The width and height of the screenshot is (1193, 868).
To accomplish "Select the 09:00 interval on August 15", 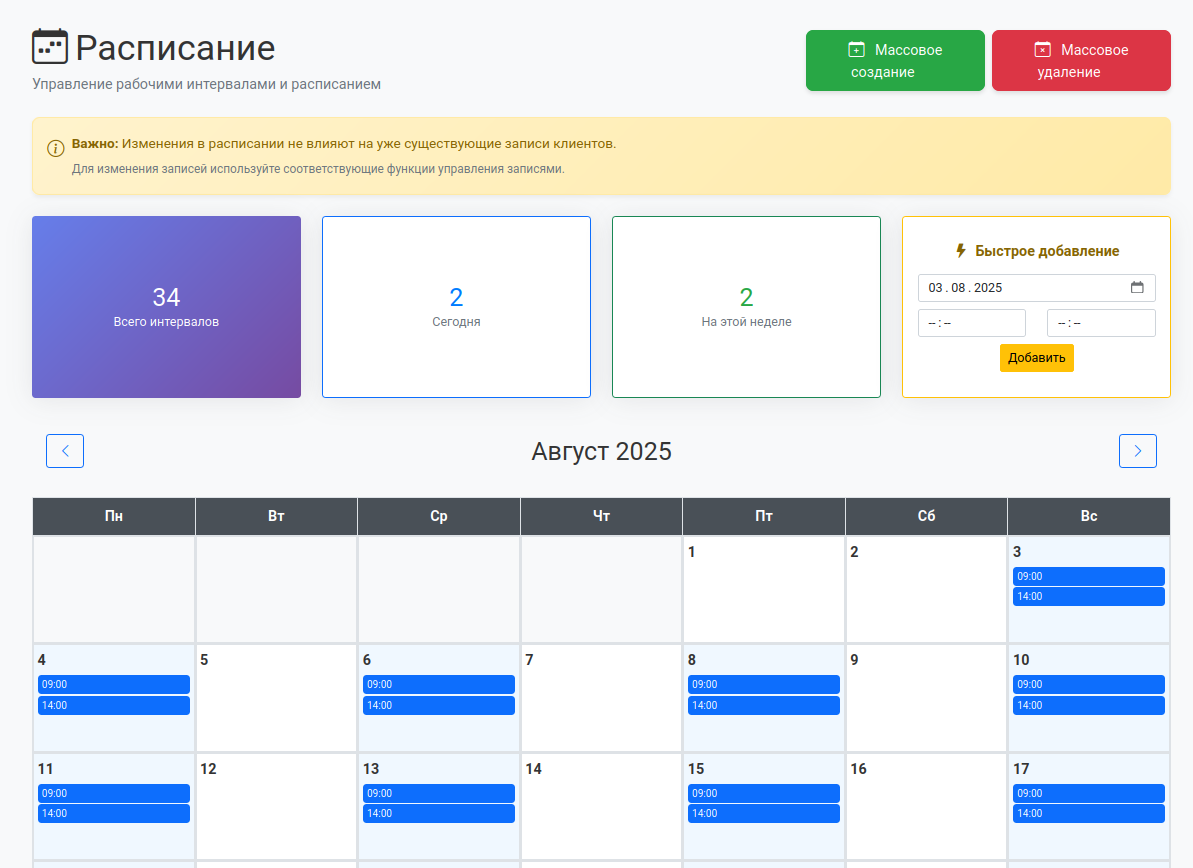I will point(763,793).
